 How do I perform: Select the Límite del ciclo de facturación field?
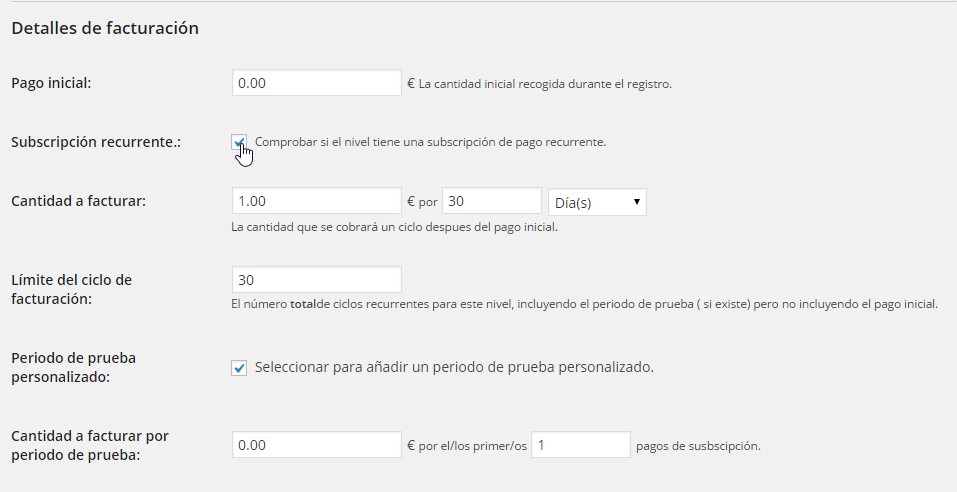316,280
